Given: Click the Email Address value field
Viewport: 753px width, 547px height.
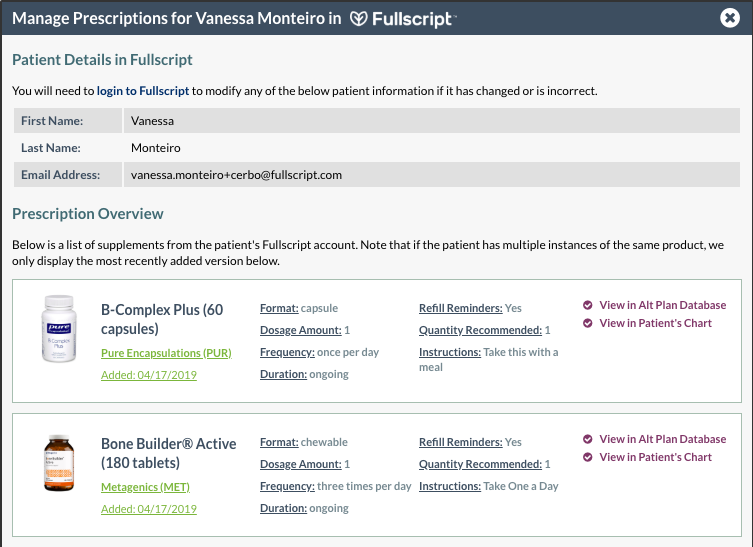Looking at the screenshot, I should (432, 175).
